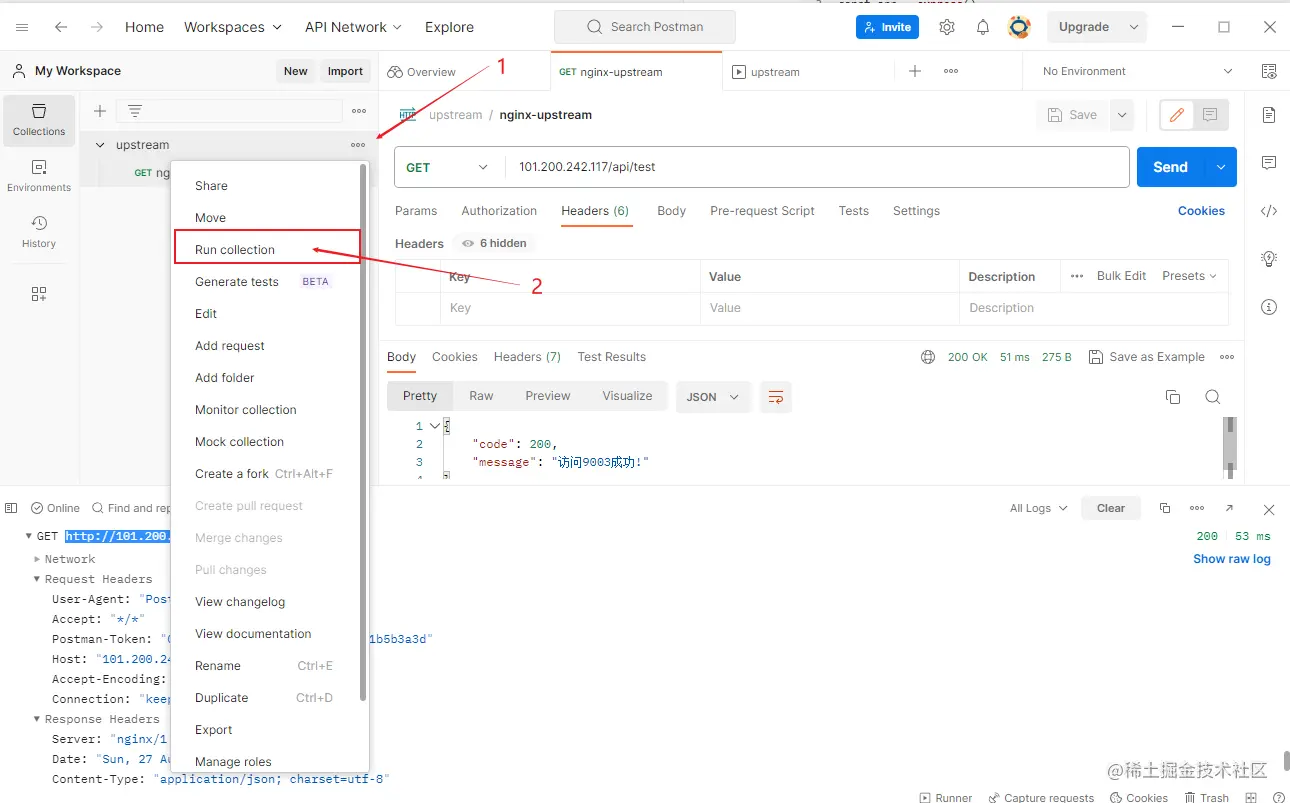Open Environments in the sidebar

(39, 176)
